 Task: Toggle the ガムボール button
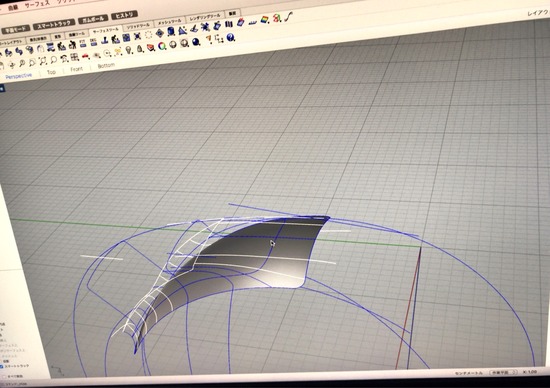[x=93, y=19]
